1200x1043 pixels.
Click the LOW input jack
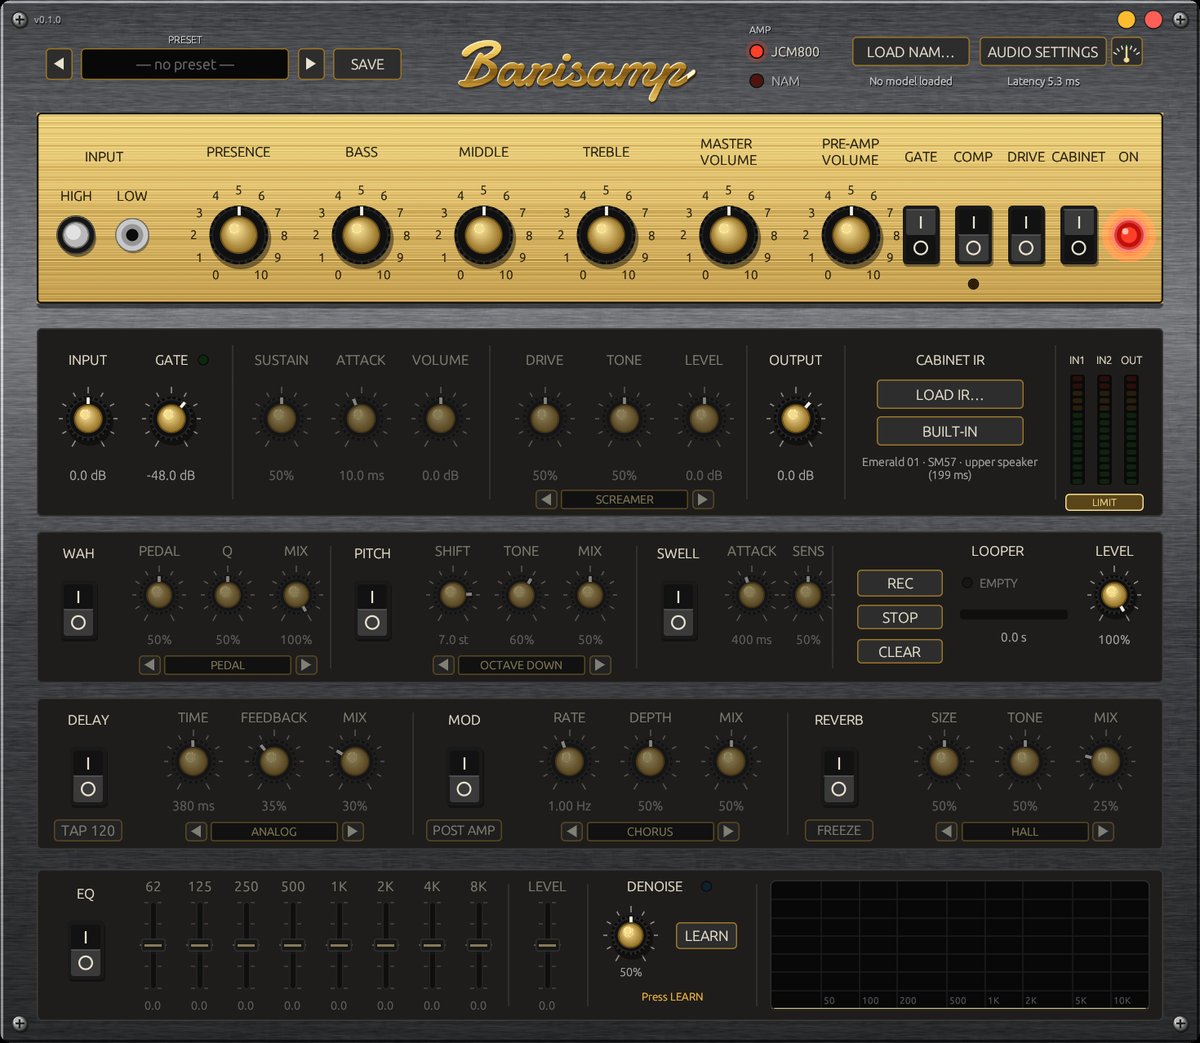(x=132, y=235)
